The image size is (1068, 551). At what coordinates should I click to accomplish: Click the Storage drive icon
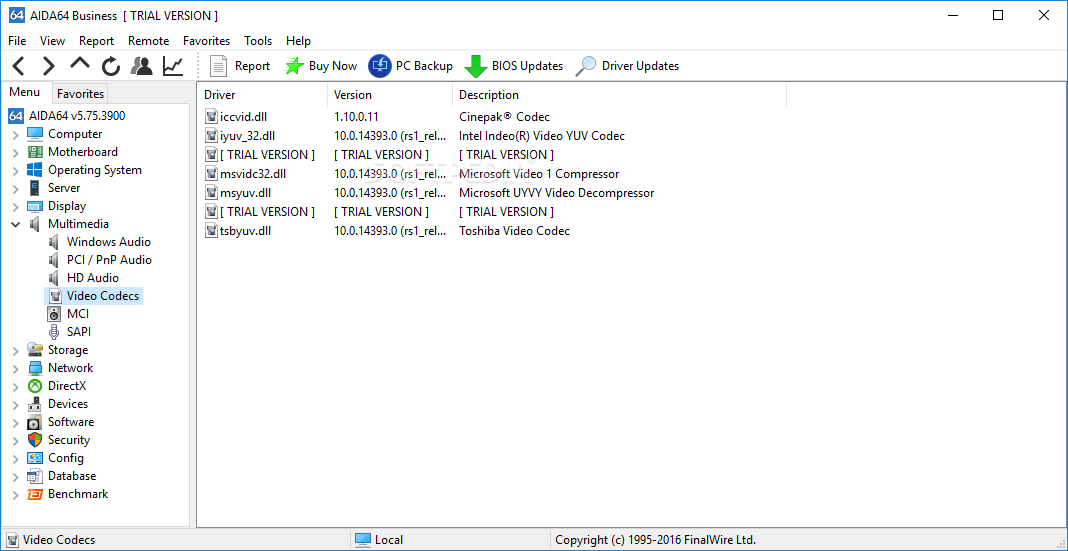[35, 350]
